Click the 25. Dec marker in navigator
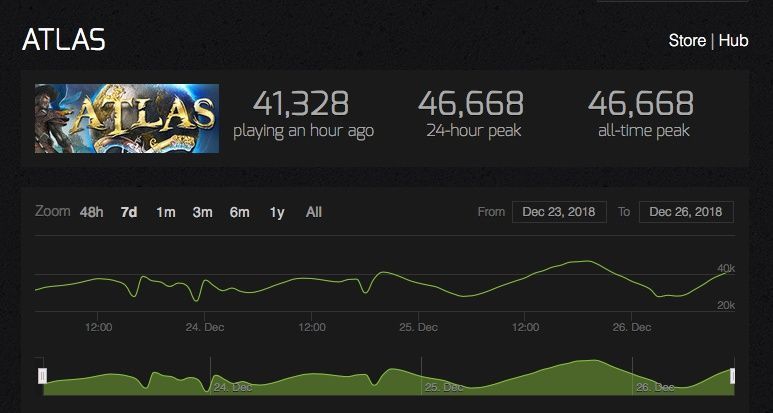 [443, 387]
